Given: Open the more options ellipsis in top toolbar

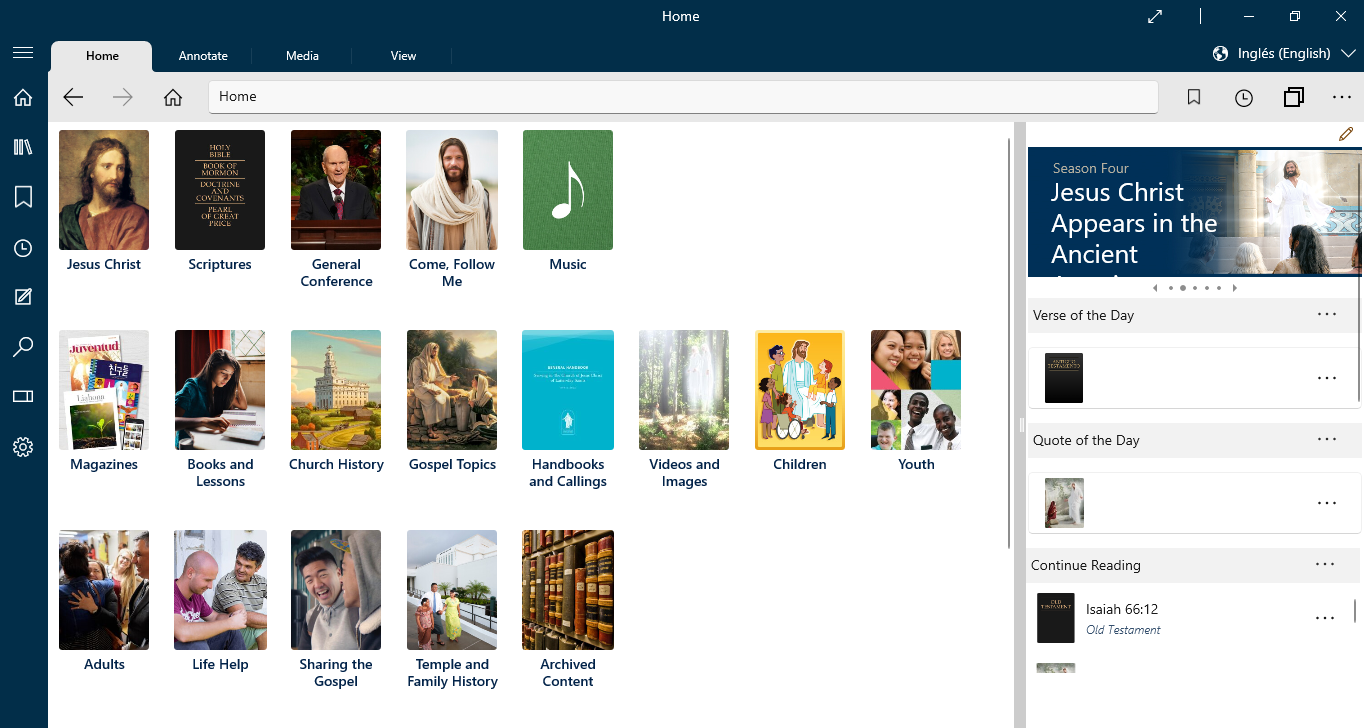Looking at the screenshot, I should [x=1342, y=97].
